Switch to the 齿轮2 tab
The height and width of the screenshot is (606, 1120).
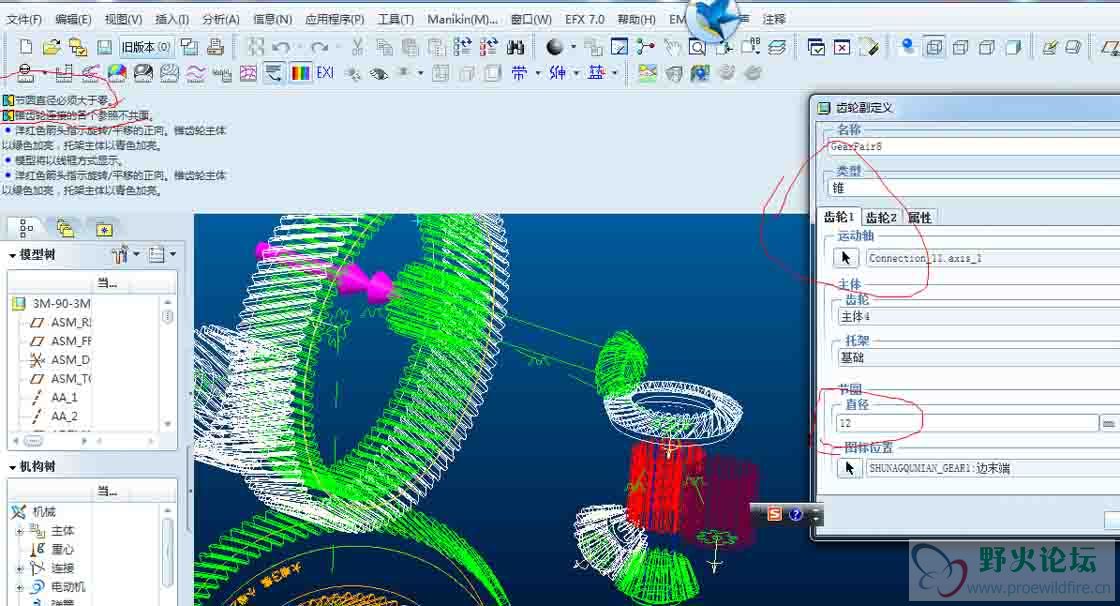(881, 217)
